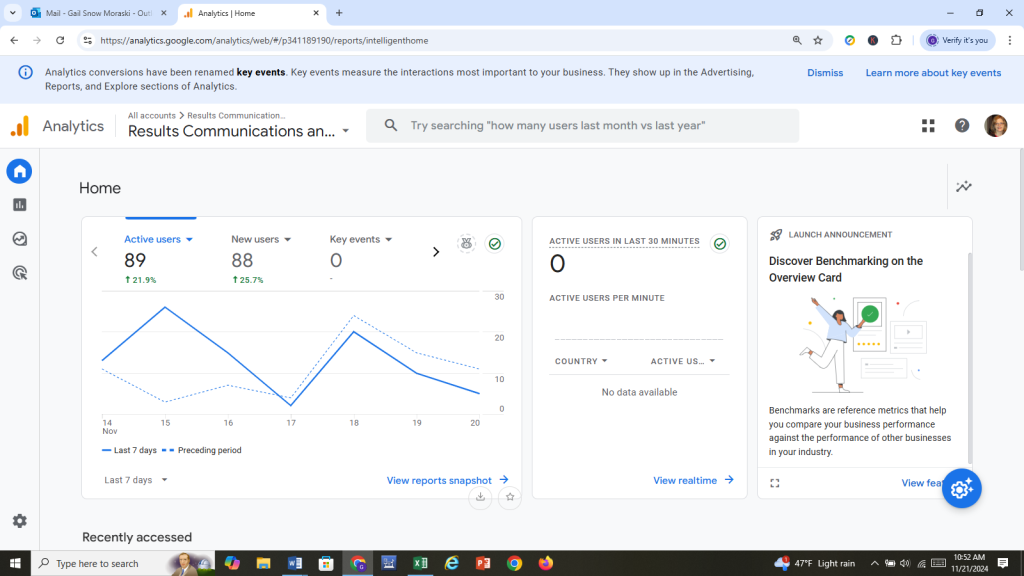Dismiss the key events banner
Image resolution: width=1024 pixels, height=576 pixels.
tap(825, 73)
